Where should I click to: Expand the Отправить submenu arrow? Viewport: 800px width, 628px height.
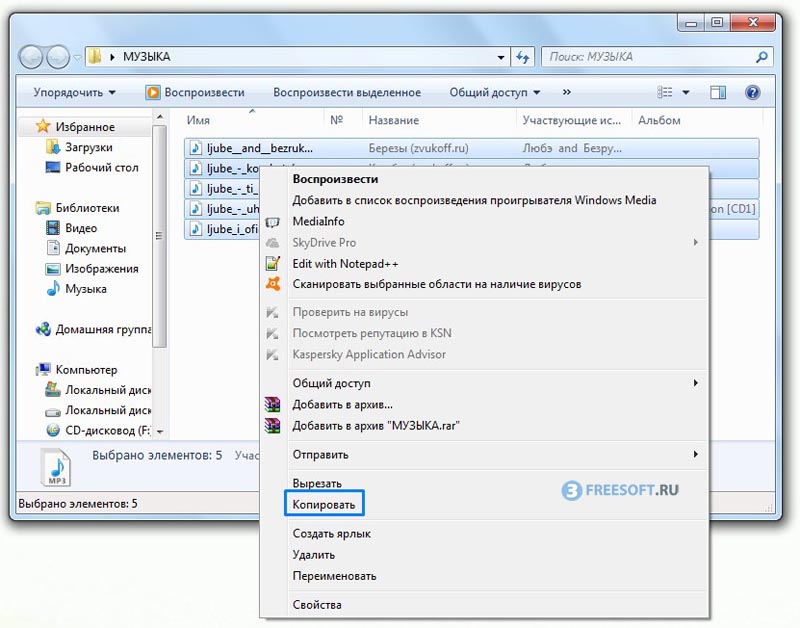695,454
